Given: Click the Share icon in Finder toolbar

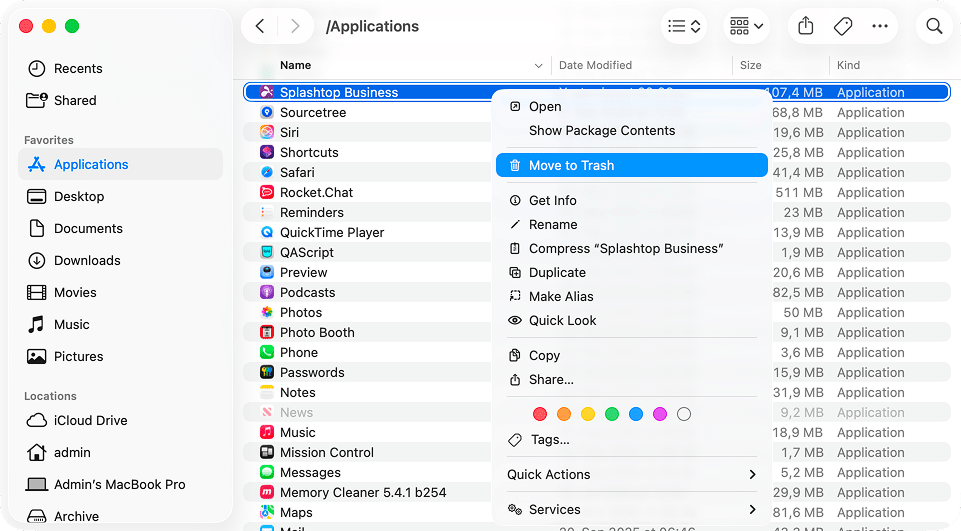Looking at the screenshot, I should click(806, 27).
